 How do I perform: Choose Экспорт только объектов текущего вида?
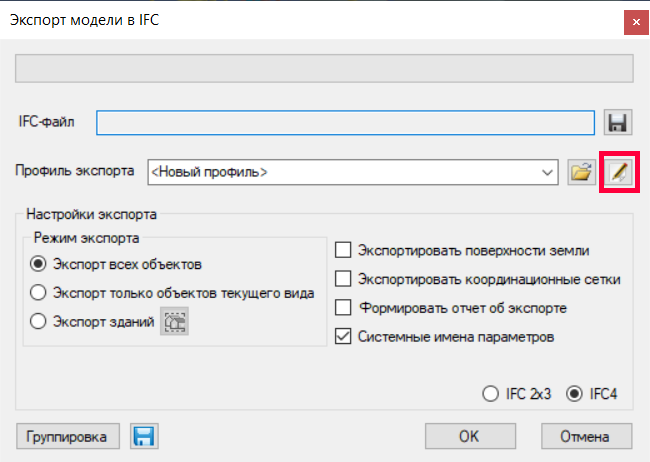(x=39, y=293)
